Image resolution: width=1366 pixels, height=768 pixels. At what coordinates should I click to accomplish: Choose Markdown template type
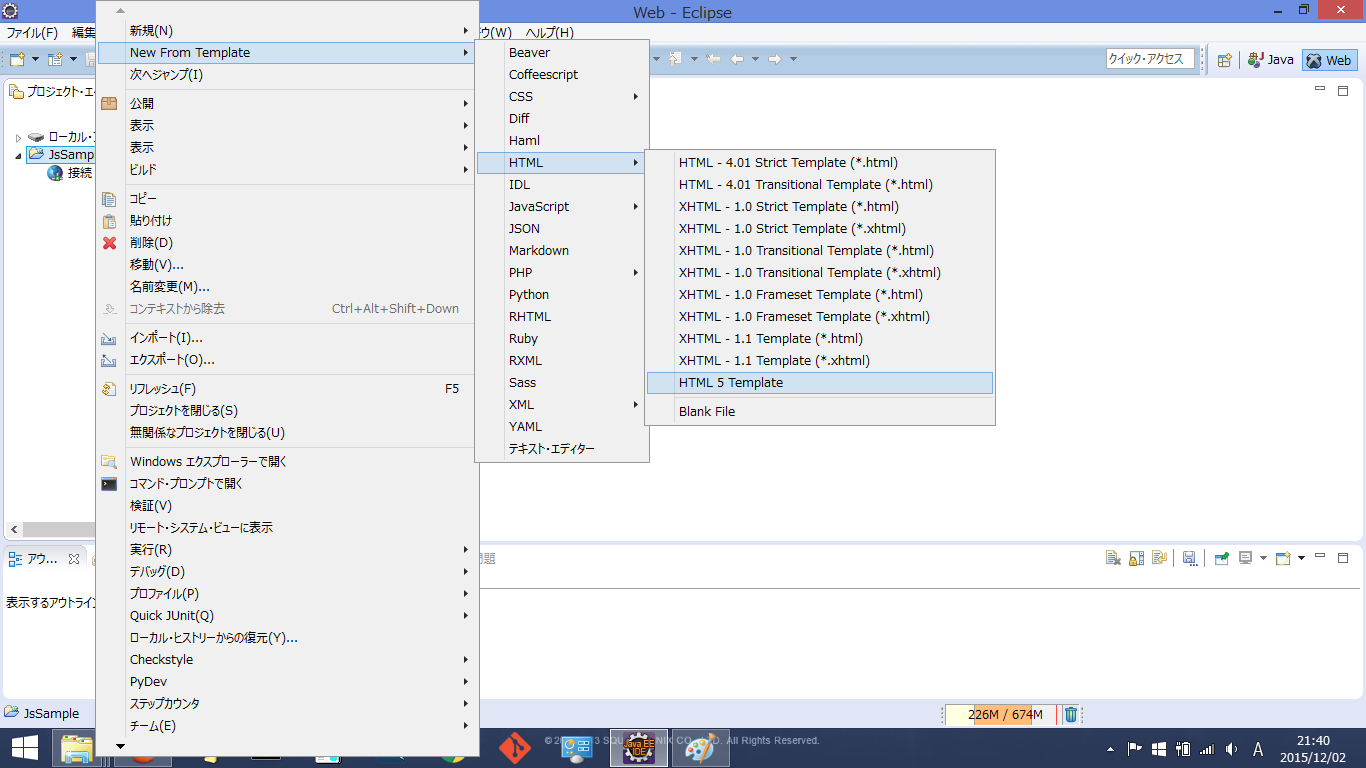(x=562, y=250)
